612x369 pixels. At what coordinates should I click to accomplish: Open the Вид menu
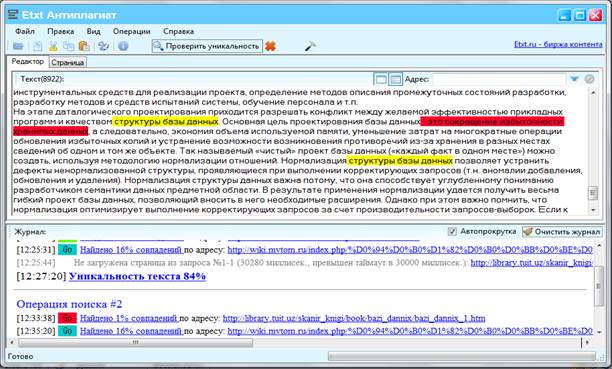pyautogui.click(x=93, y=31)
